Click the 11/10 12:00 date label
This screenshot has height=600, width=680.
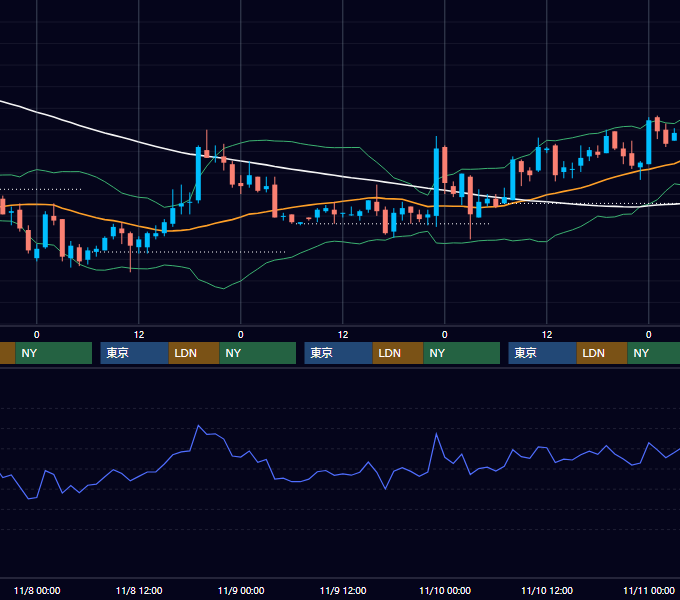547,590
